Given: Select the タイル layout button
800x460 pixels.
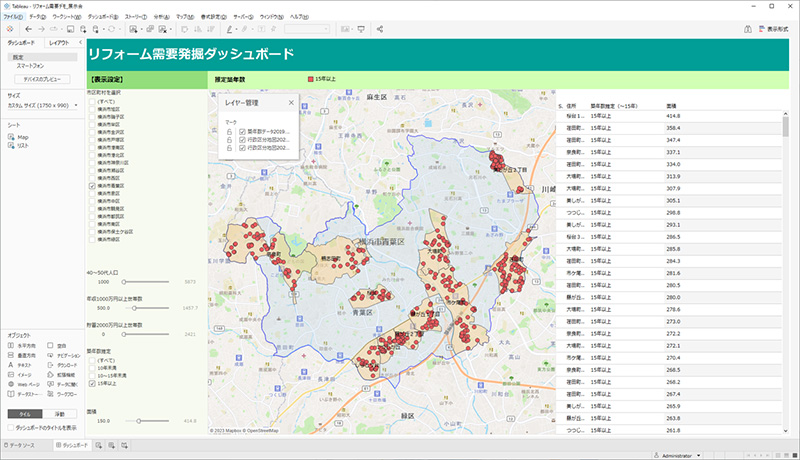Looking at the screenshot, I should 24,414.
